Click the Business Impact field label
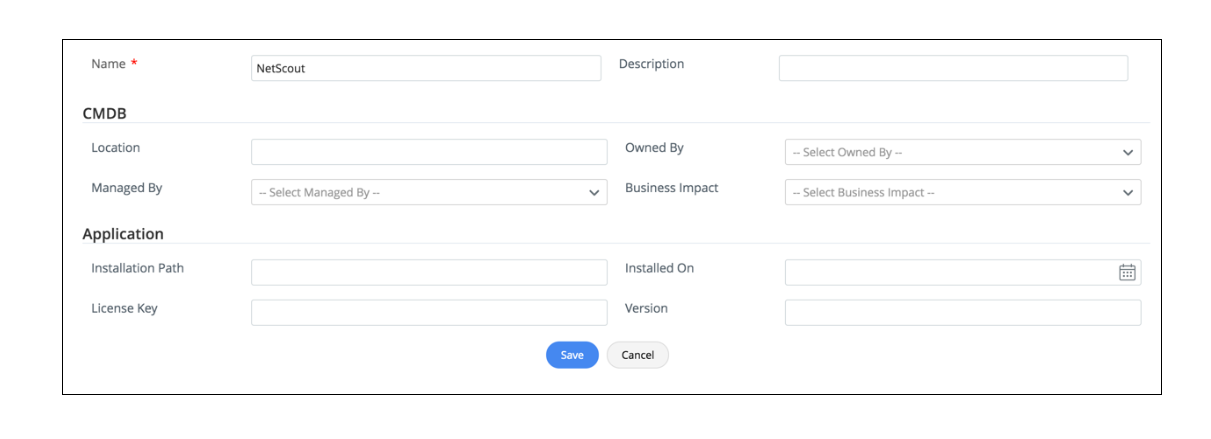Screen dimensions: 1211x439 click(x=671, y=188)
